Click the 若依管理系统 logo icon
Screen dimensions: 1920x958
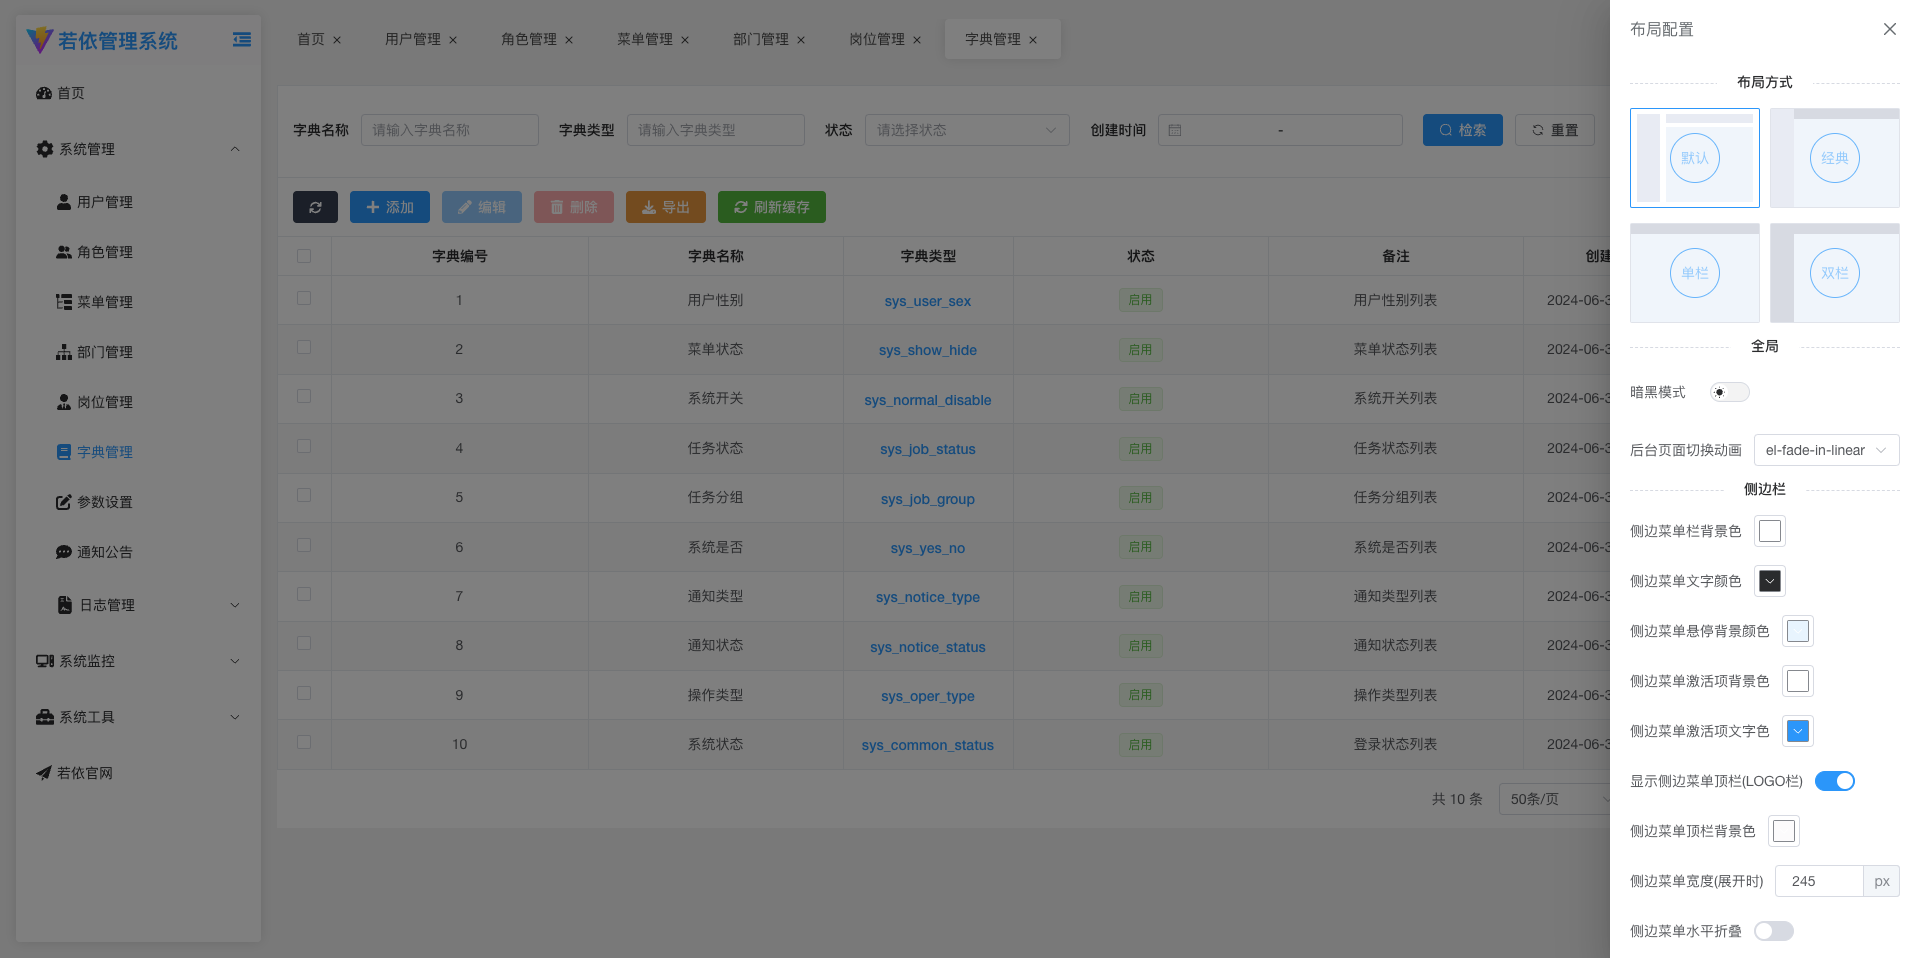tap(40, 40)
